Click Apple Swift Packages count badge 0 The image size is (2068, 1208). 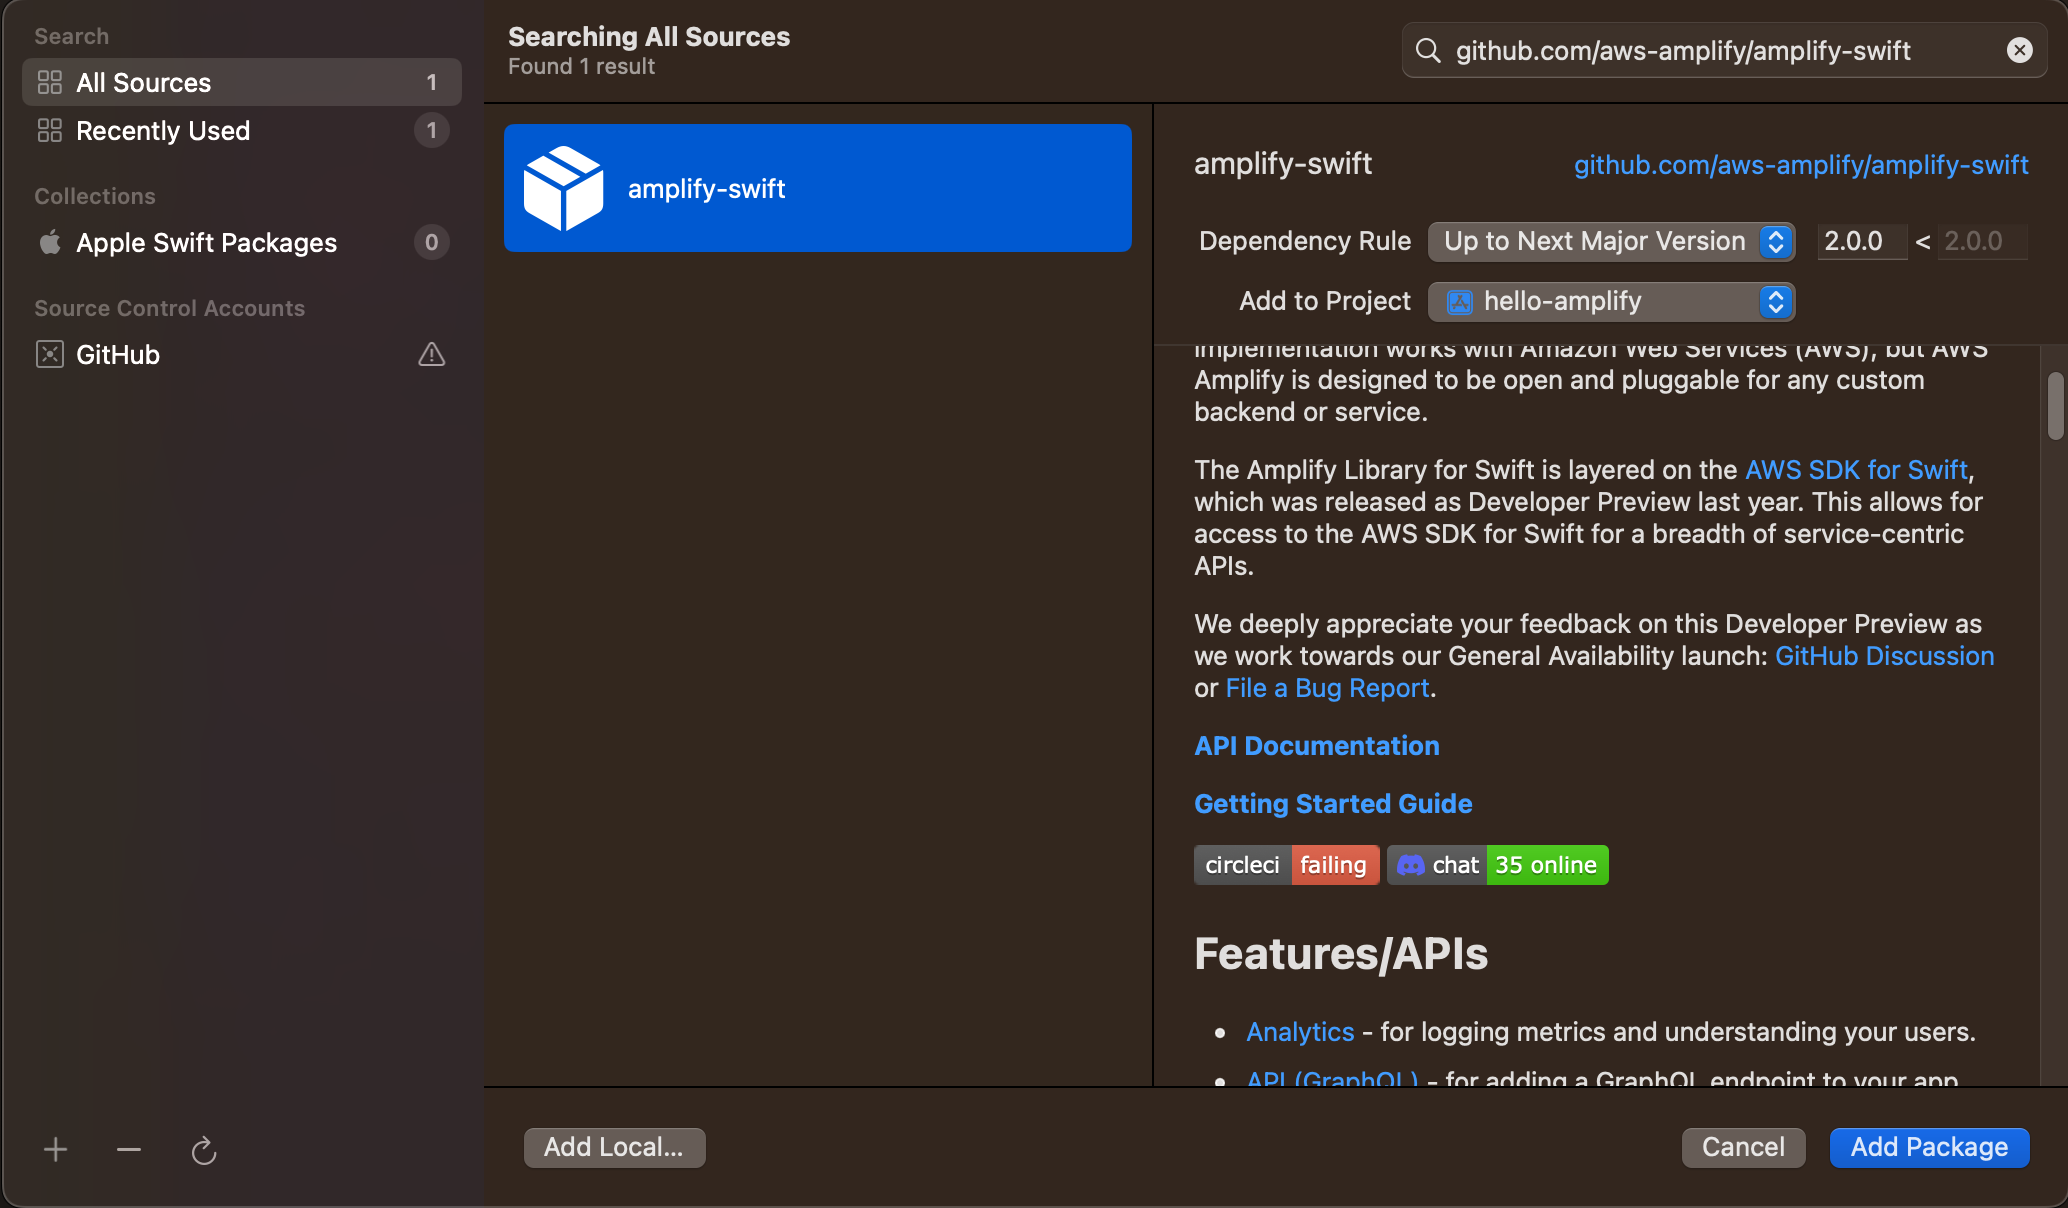(432, 242)
